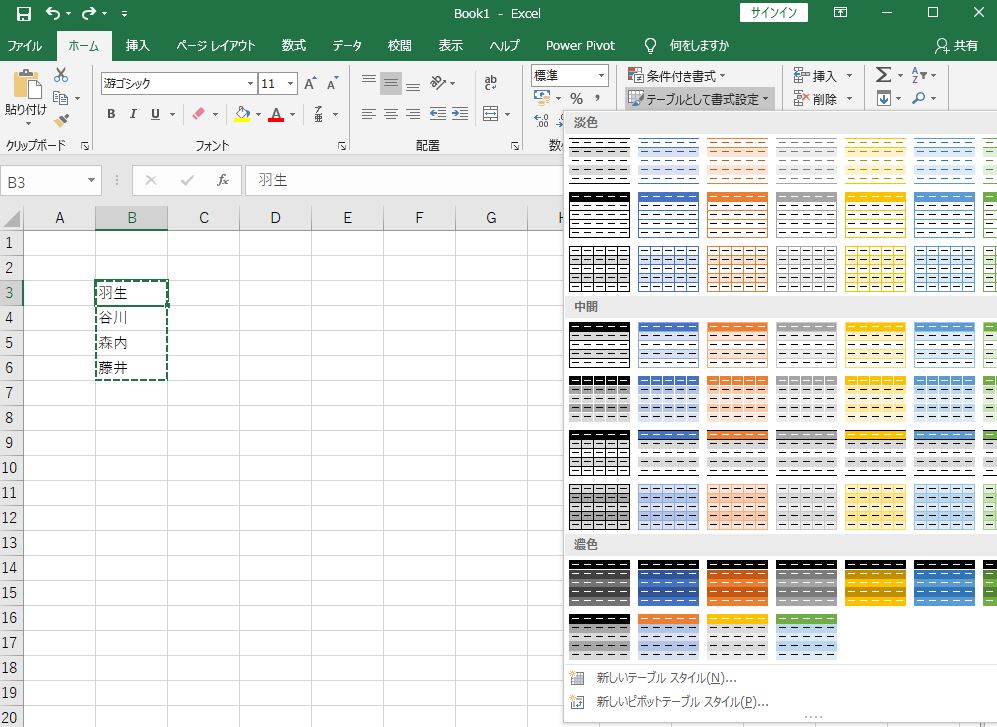Click the Cut scissors icon
The width and height of the screenshot is (997, 727).
coord(61,75)
